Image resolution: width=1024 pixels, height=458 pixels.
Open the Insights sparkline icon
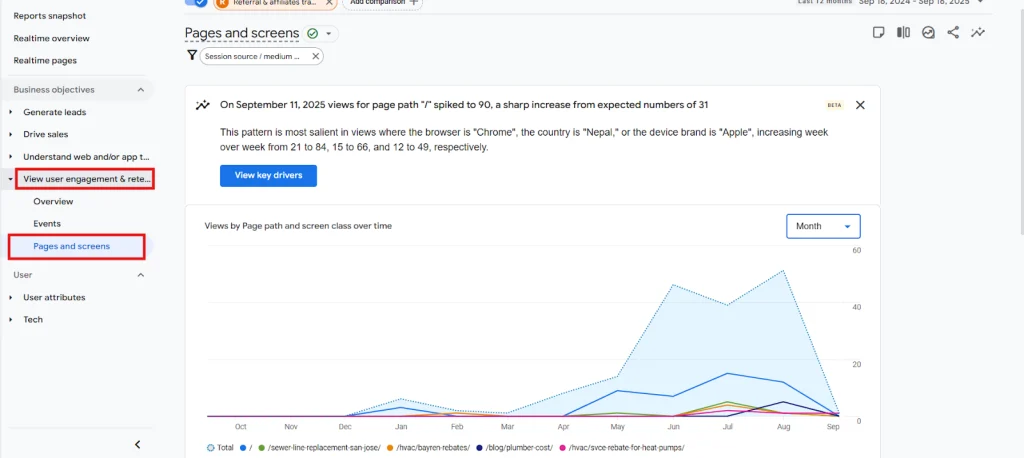(x=978, y=32)
